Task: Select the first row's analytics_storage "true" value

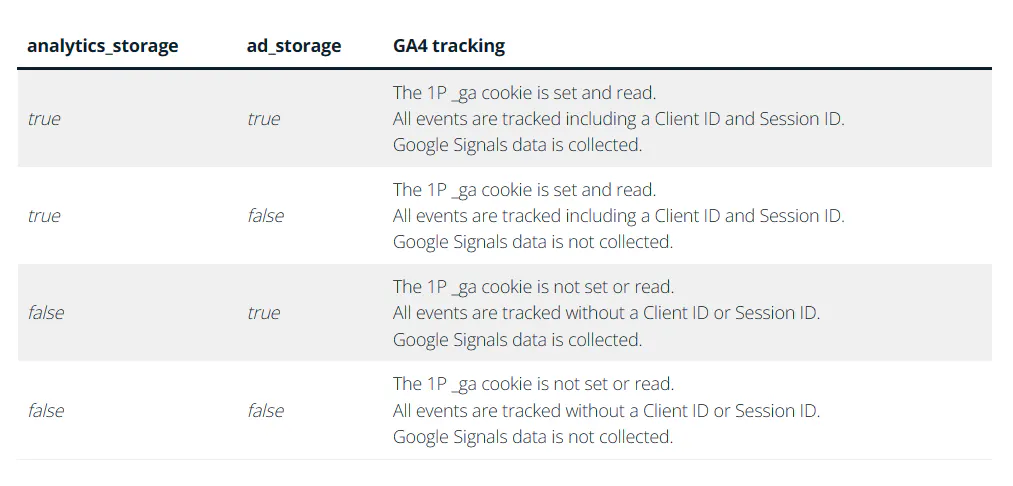Action: [44, 119]
